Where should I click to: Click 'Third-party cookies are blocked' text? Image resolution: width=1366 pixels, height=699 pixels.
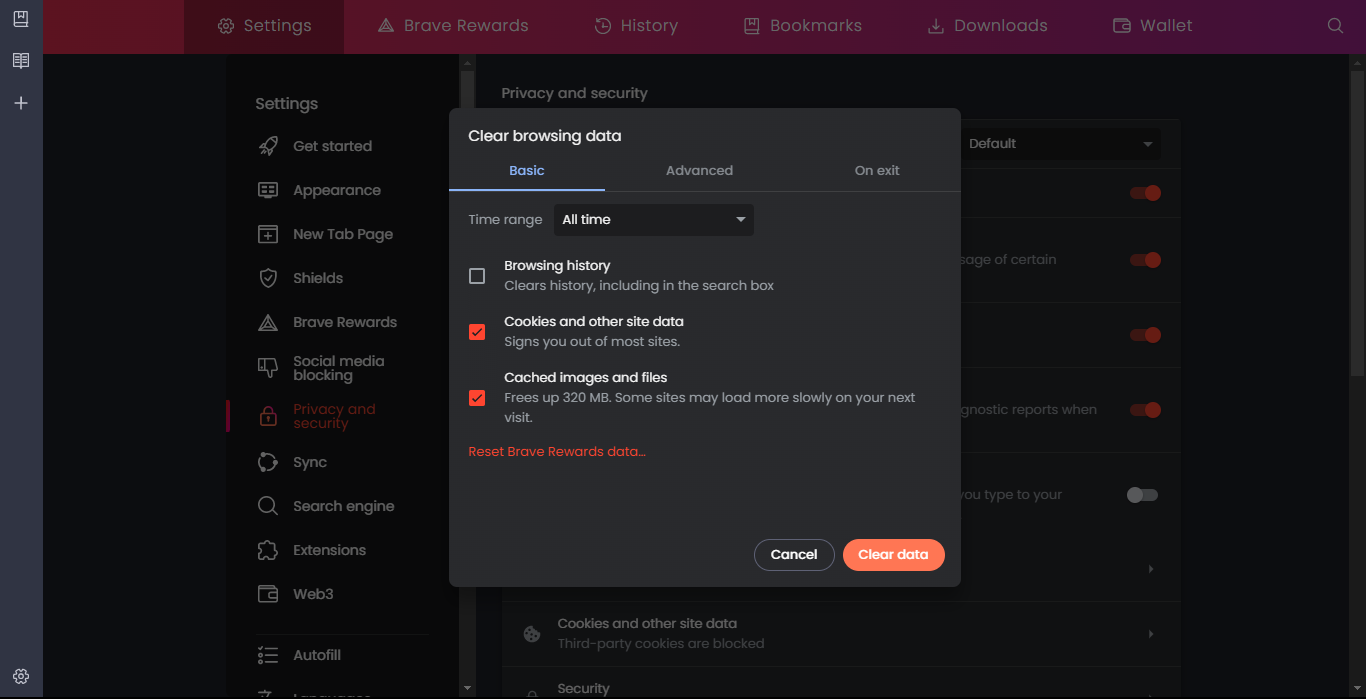click(x=661, y=644)
